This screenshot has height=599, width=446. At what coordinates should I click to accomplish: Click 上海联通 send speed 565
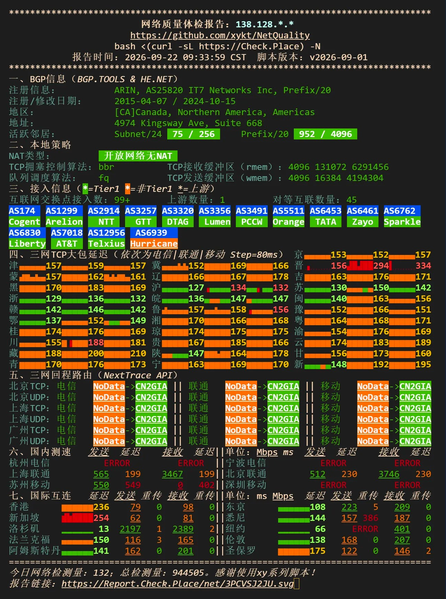tap(101, 474)
